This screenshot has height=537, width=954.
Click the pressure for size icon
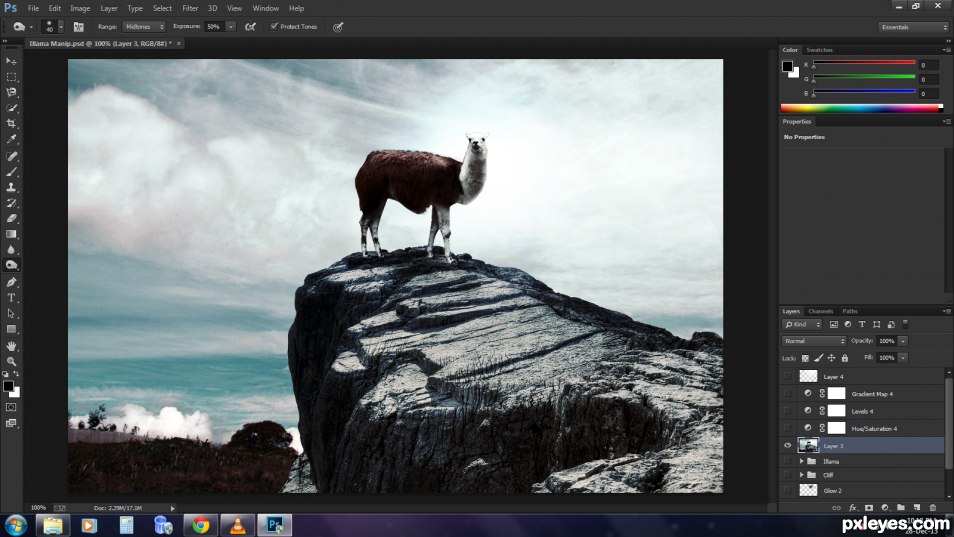tap(338, 27)
